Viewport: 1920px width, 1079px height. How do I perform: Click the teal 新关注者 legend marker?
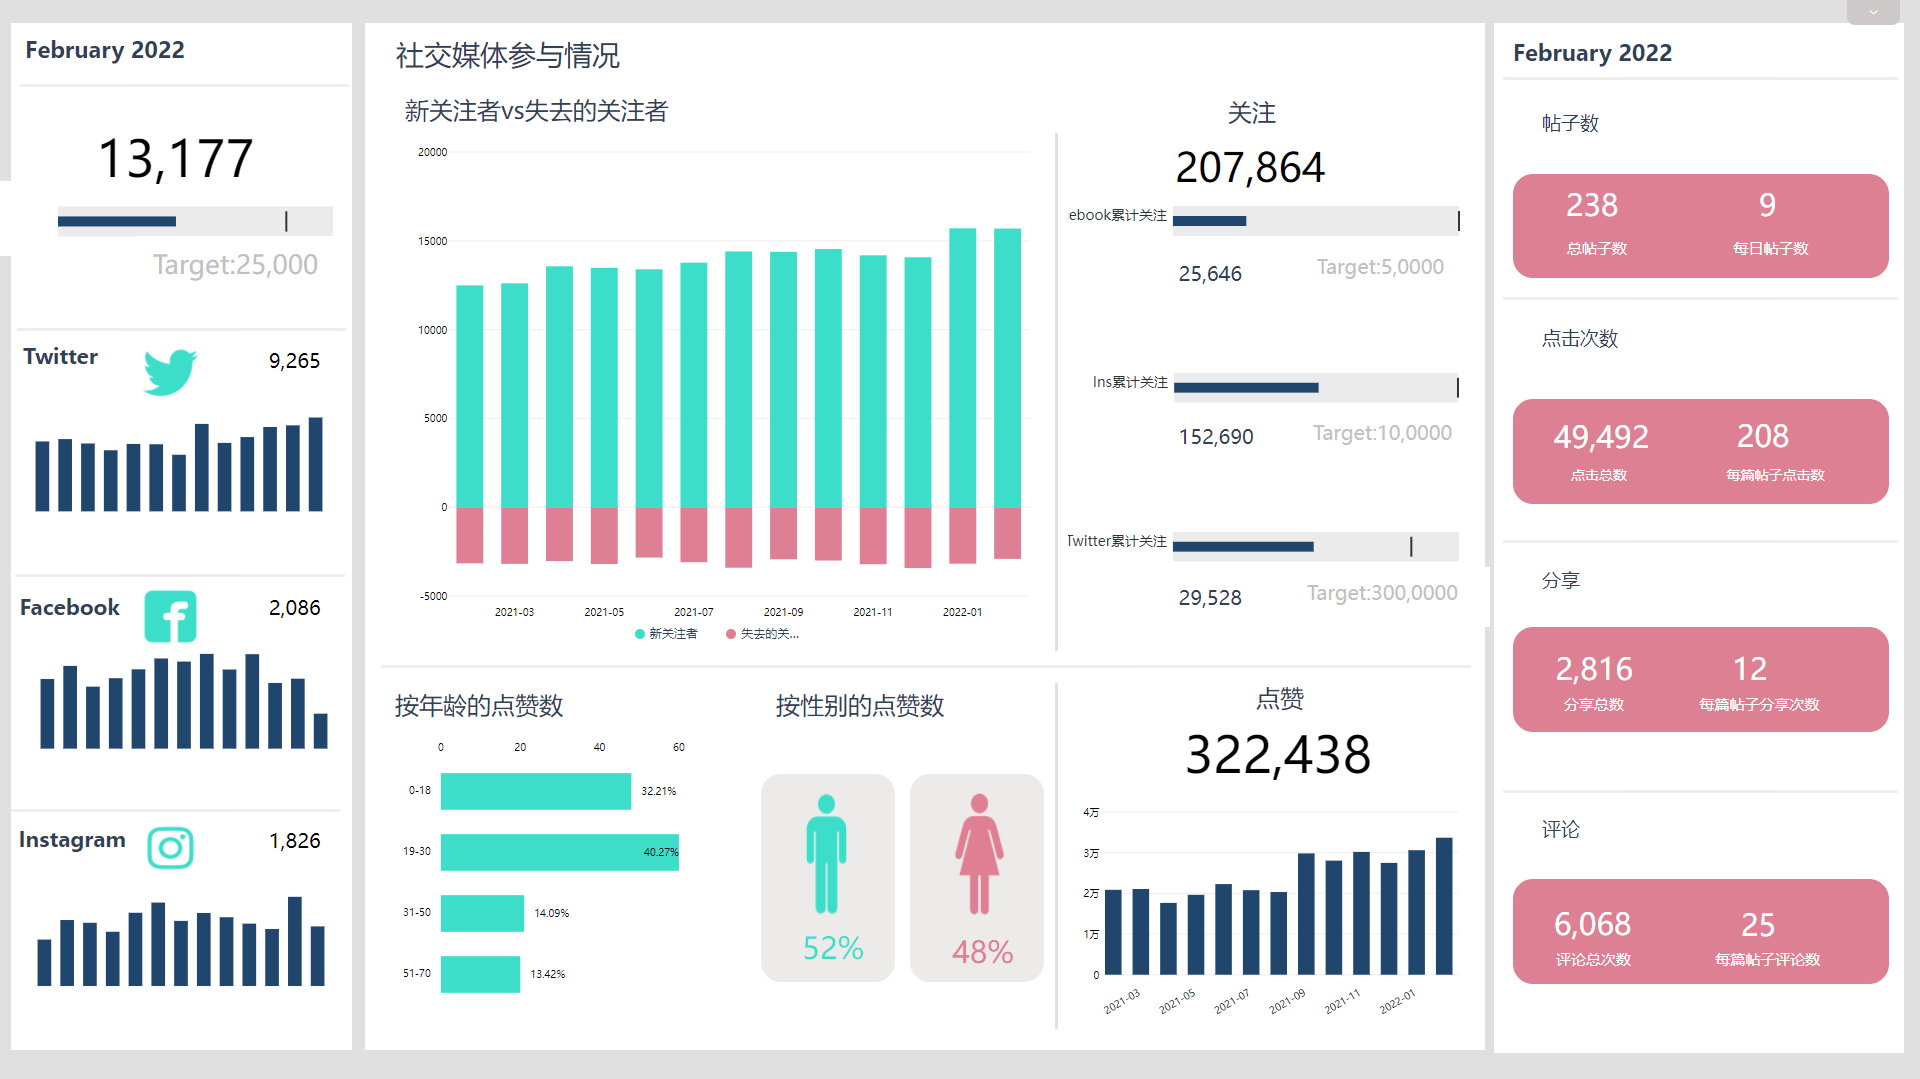[x=640, y=634]
